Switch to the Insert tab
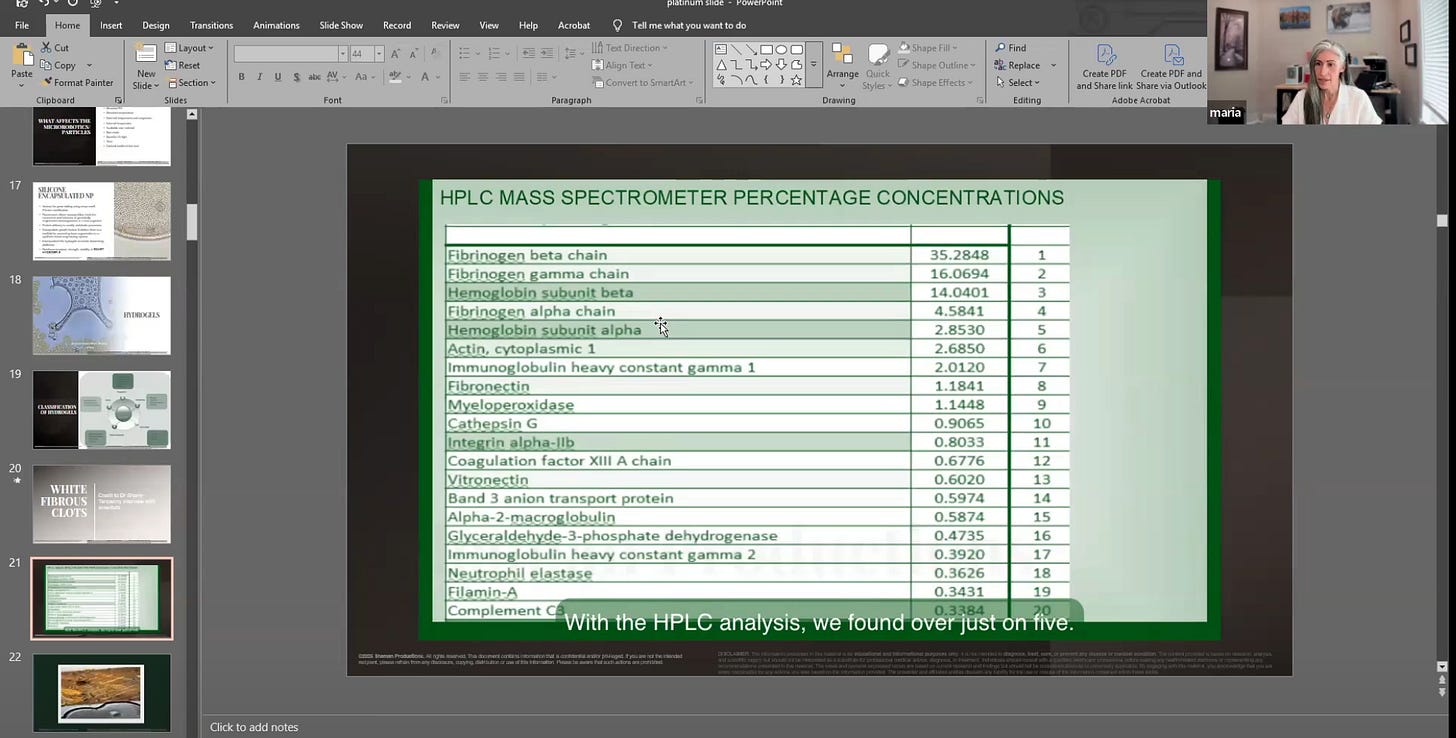 (111, 25)
